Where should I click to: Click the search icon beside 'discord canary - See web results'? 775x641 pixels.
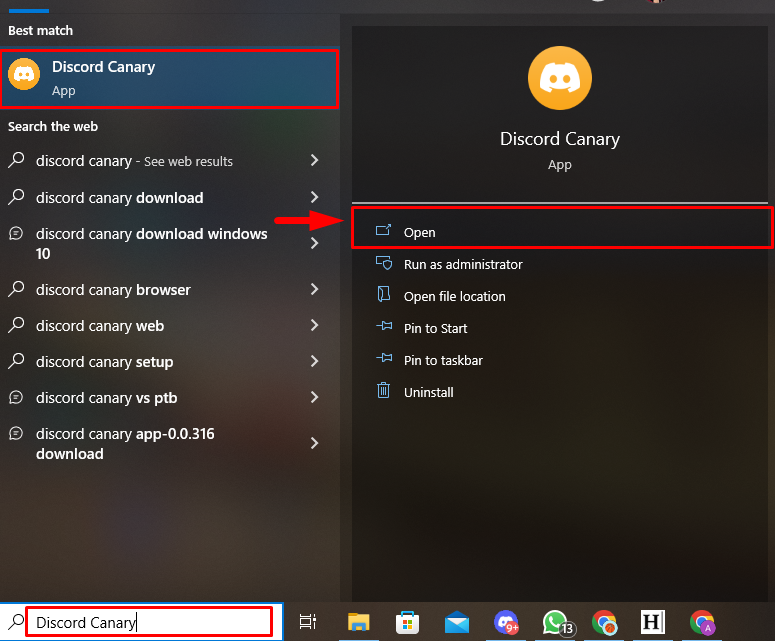[x=16, y=160]
